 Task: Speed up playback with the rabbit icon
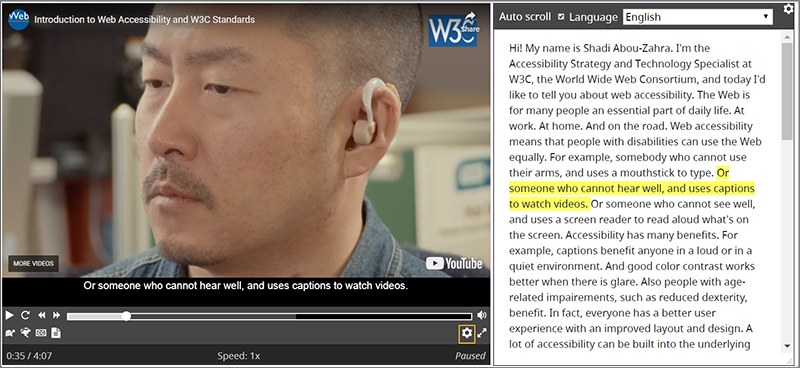coord(26,333)
